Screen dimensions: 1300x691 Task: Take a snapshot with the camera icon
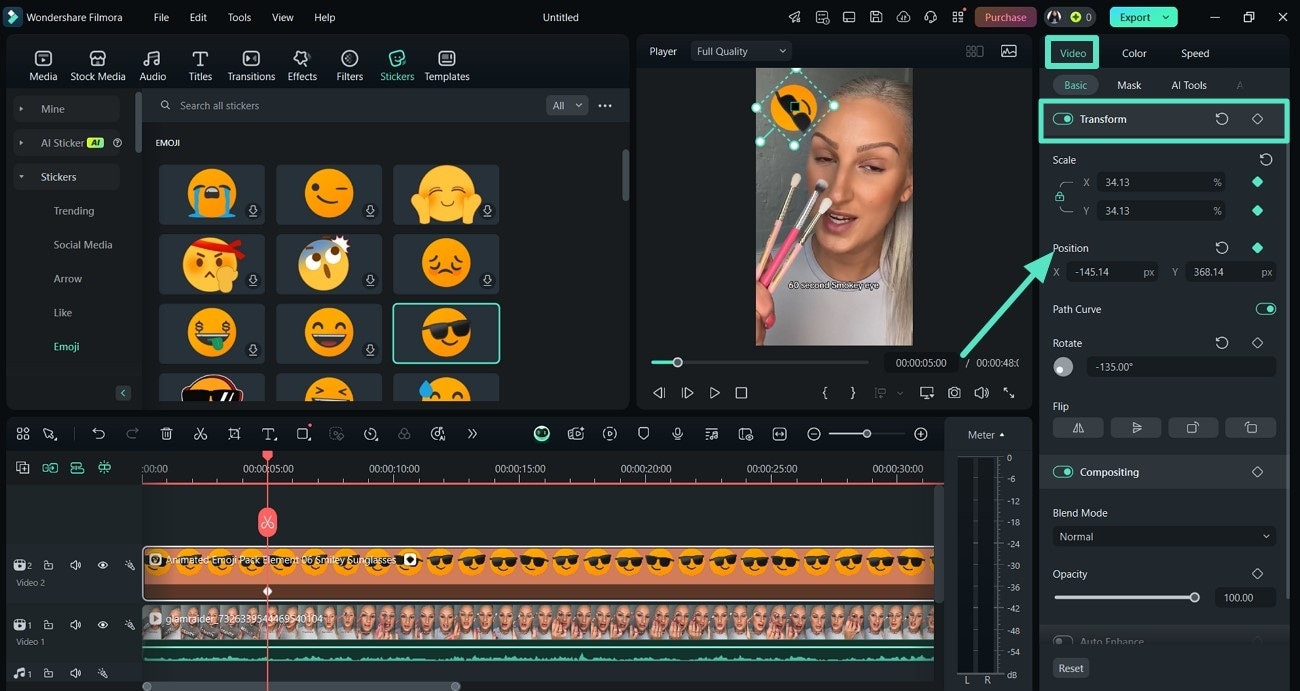(x=954, y=393)
